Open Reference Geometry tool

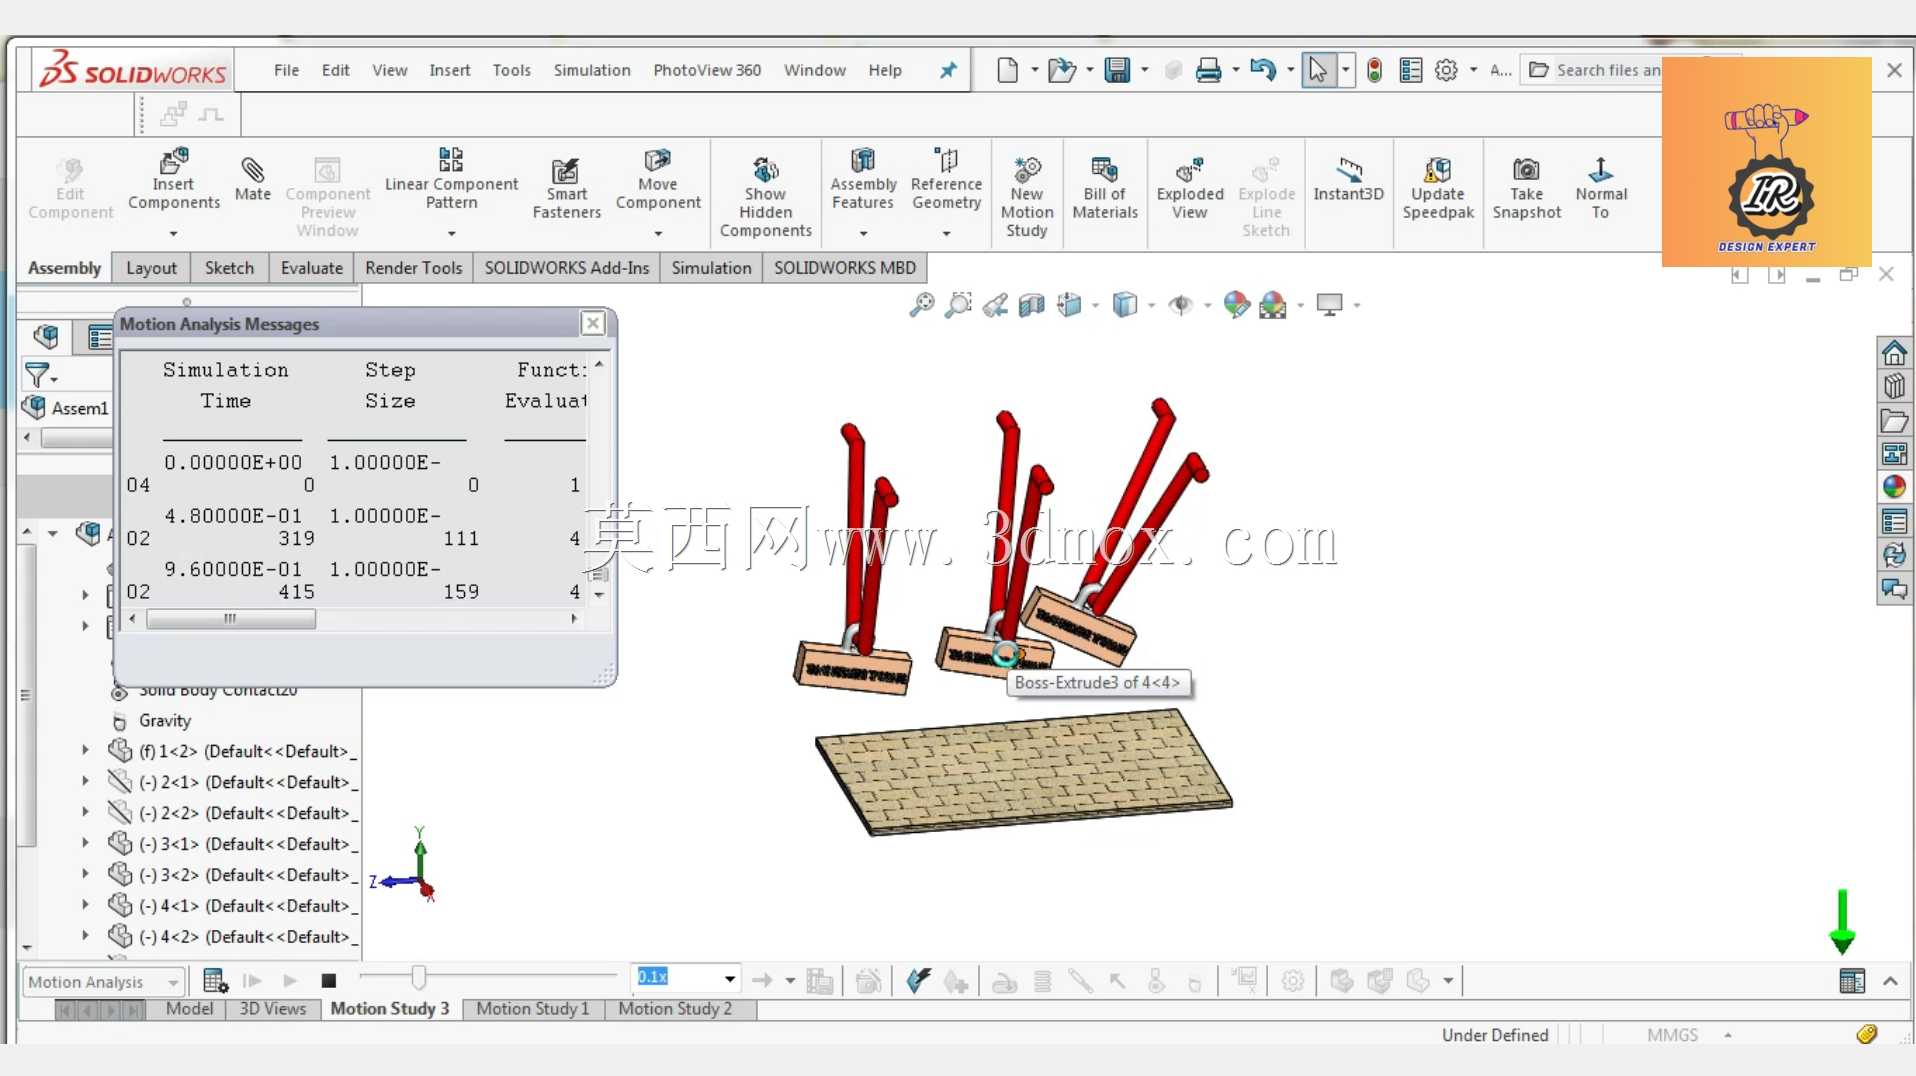click(946, 180)
